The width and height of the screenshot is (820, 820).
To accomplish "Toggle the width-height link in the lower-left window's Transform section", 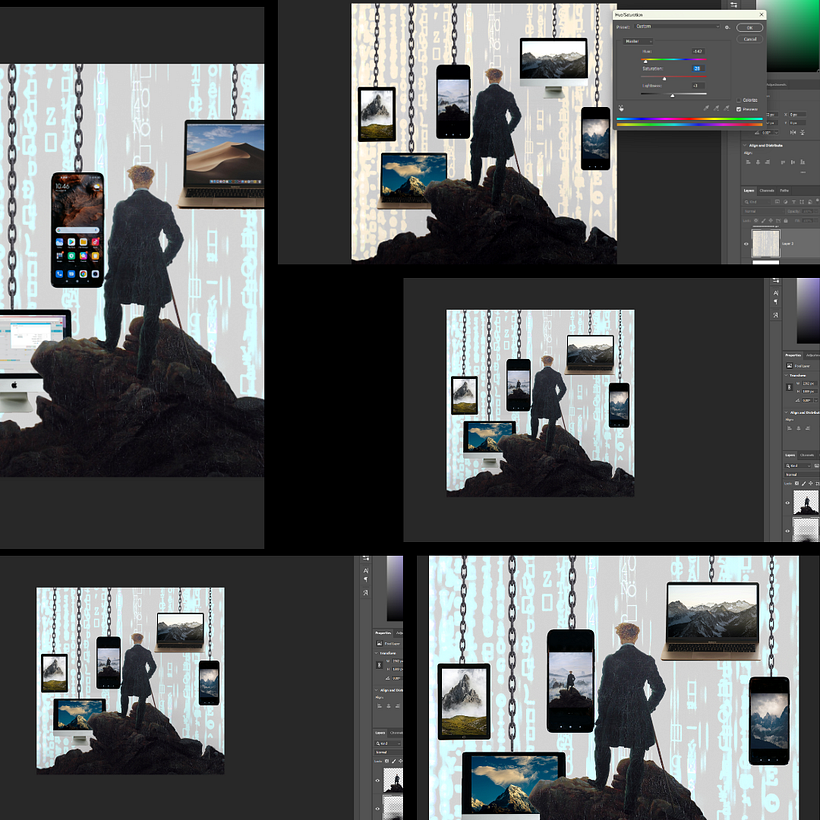I will 380,665.
